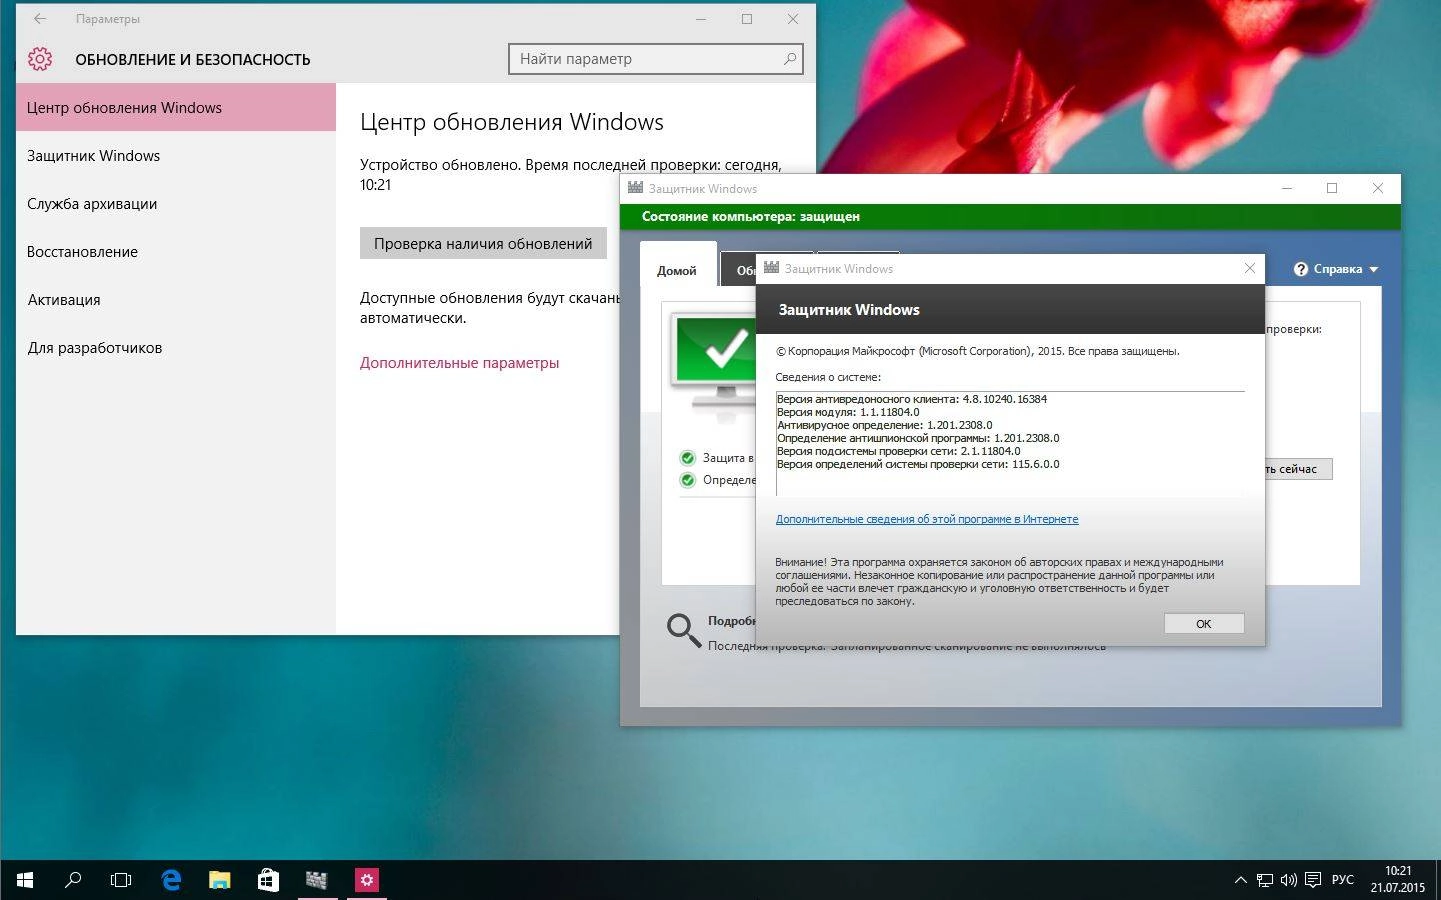Click the settings gear icon in header
Viewport: 1441px width, 900px height.
click(40, 59)
